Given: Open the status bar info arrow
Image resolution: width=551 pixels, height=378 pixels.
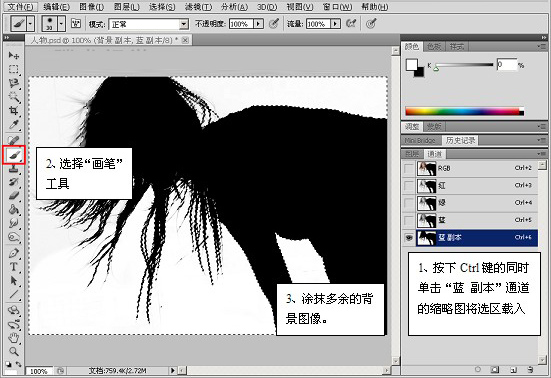Looking at the screenshot, I should tap(173, 370).
